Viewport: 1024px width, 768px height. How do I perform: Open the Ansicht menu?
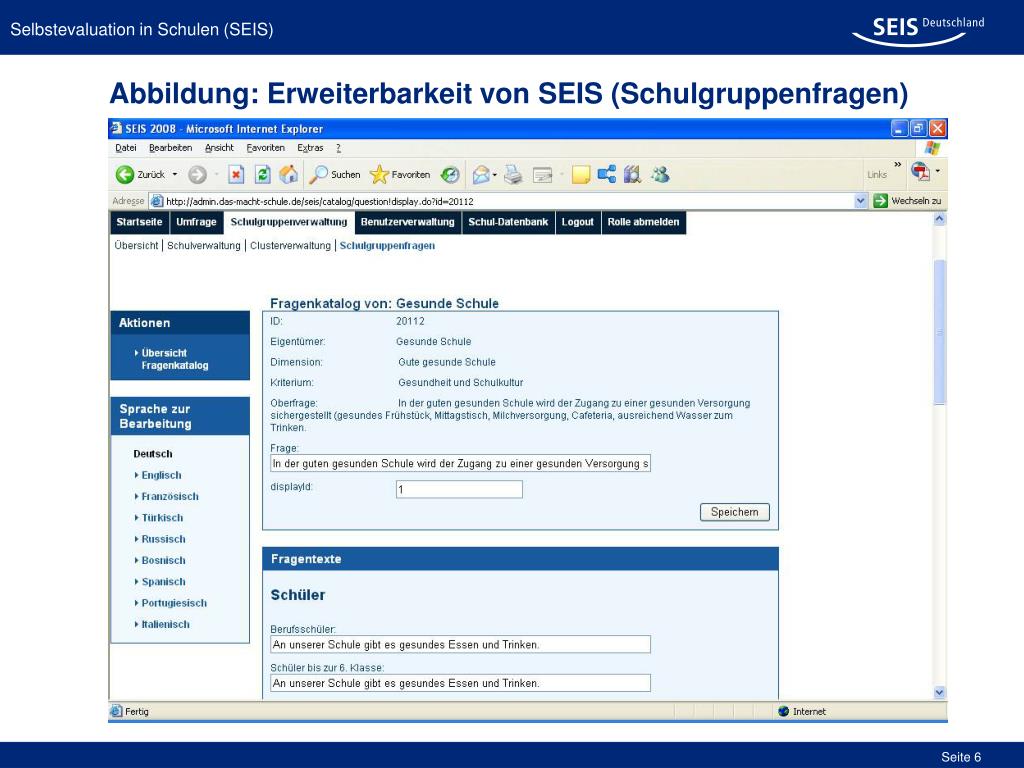pos(219,148)
